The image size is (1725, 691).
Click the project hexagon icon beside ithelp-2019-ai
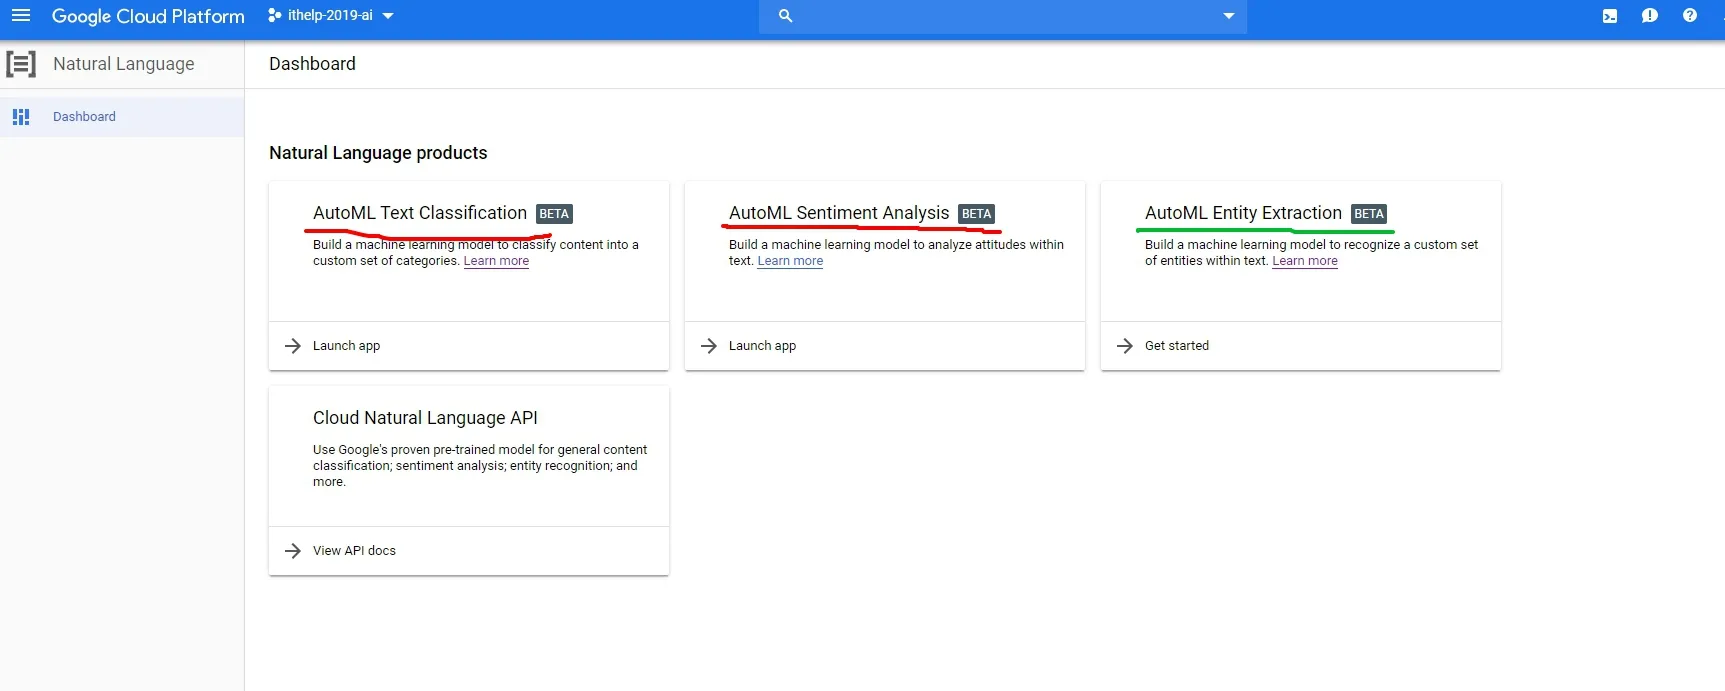(275, 16)
